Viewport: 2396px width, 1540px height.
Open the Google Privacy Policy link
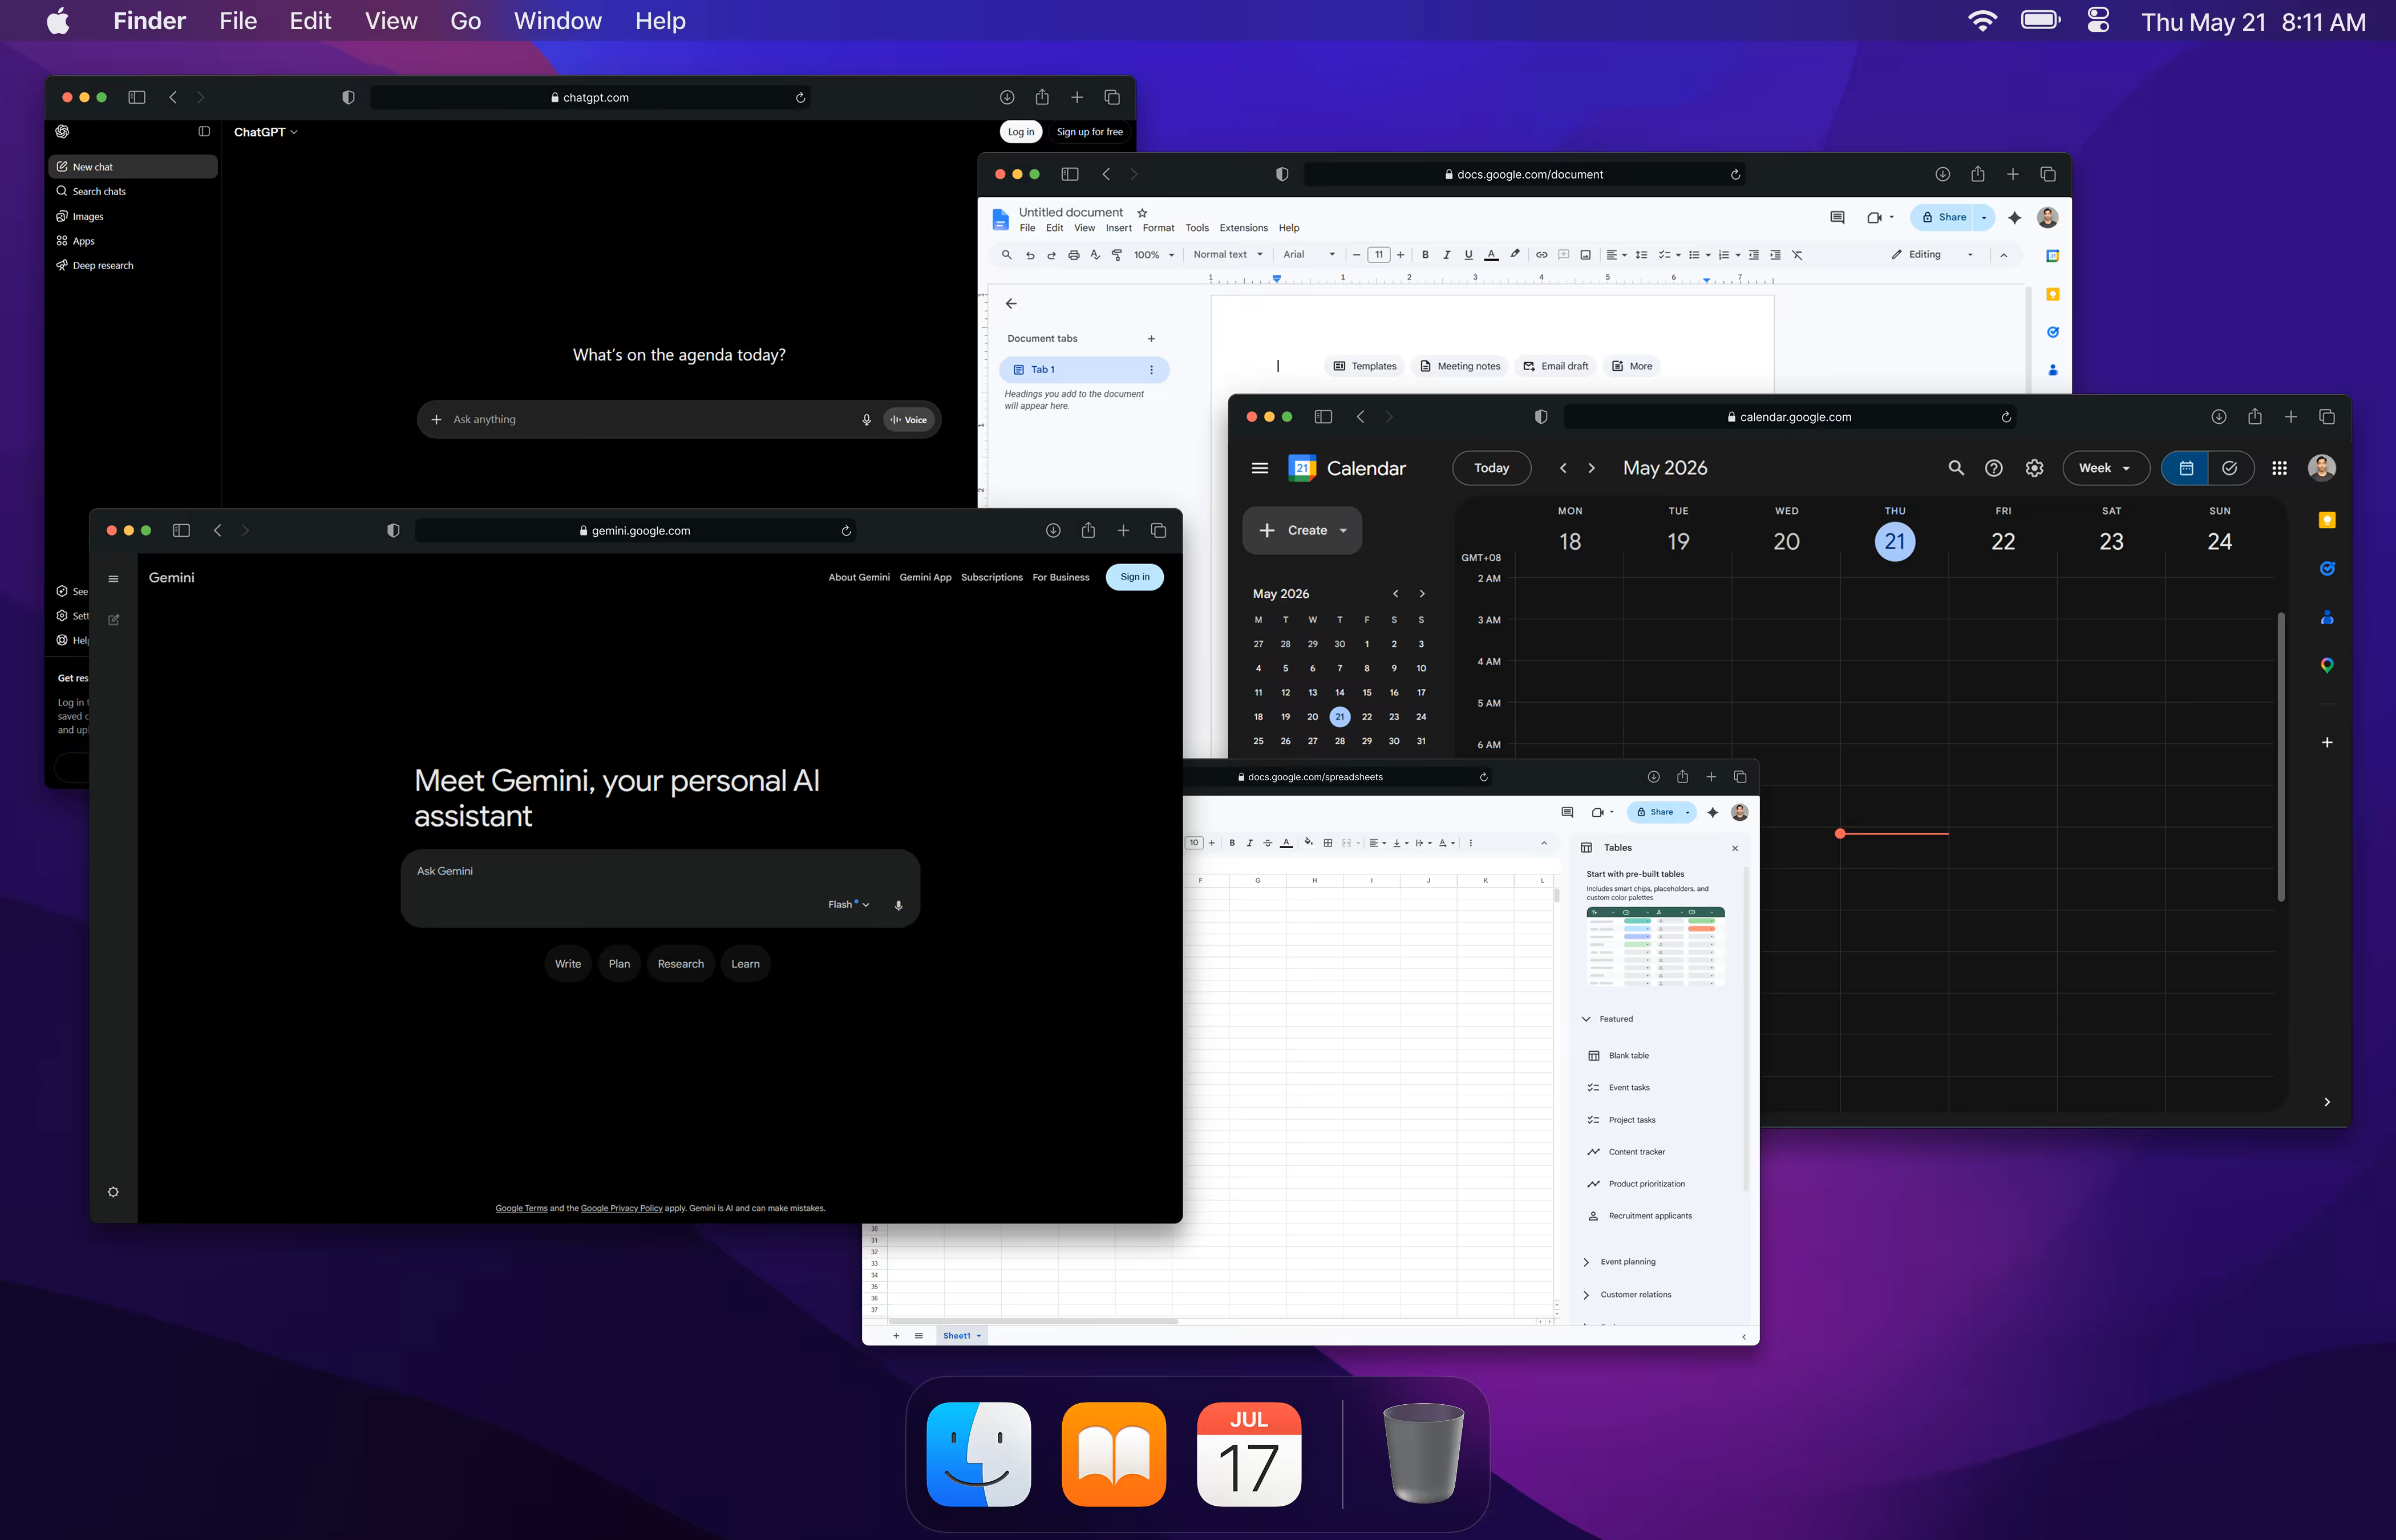pyautogui.click(x=621, y=1208)
